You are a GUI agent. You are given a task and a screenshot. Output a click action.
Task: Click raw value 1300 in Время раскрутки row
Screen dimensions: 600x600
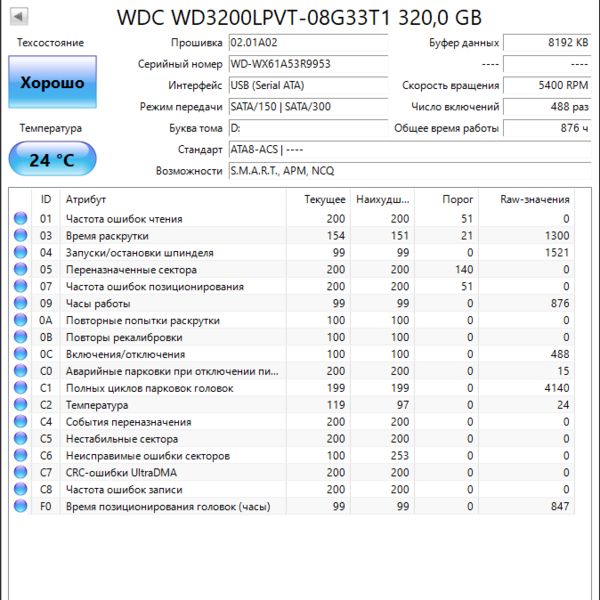(557, 236)
